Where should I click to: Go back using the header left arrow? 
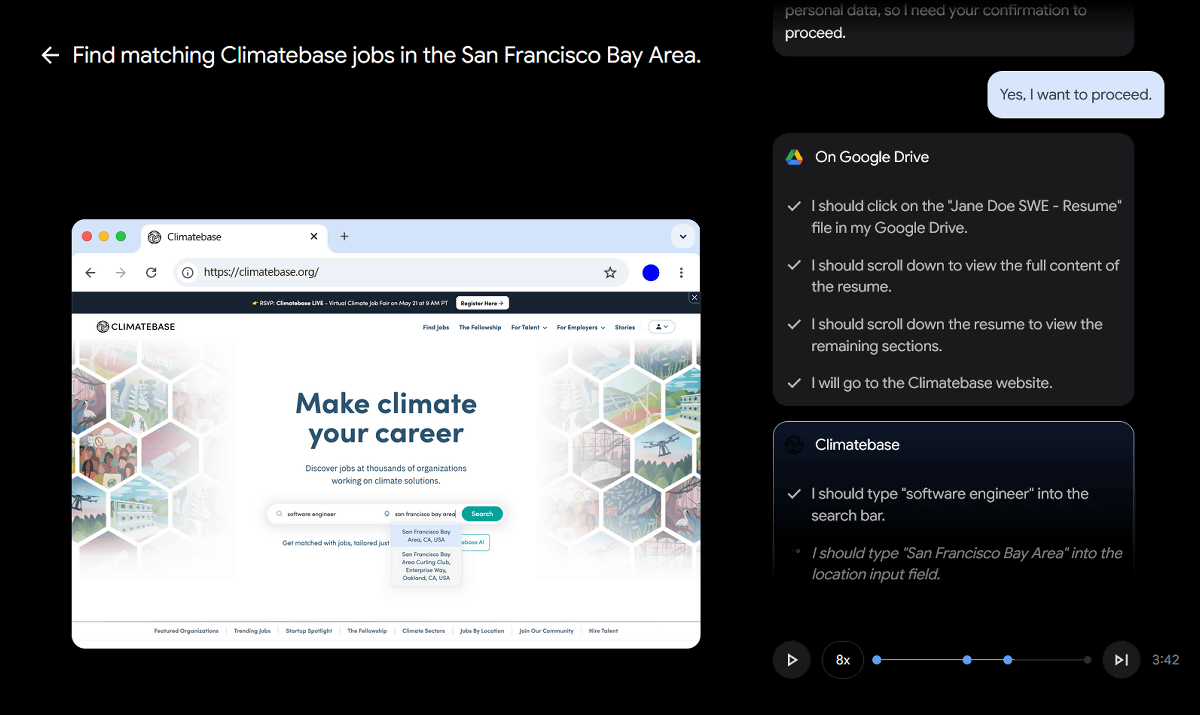[x=50, y=55]
